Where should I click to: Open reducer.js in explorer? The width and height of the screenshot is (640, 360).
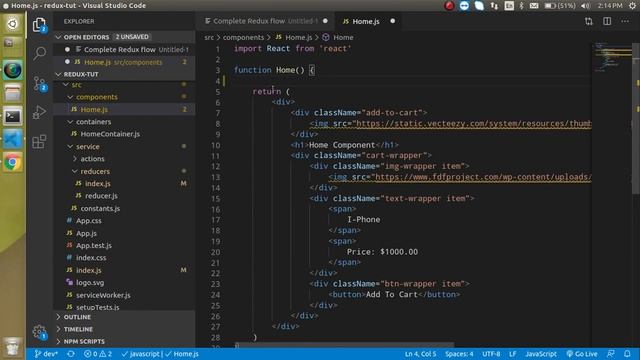[x=124, y=196]
